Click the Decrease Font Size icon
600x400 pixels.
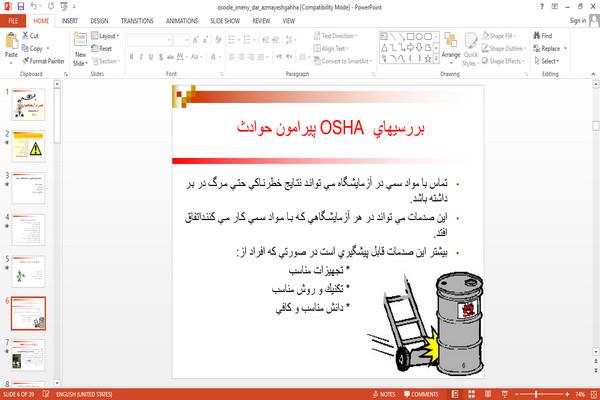(205, 40)
